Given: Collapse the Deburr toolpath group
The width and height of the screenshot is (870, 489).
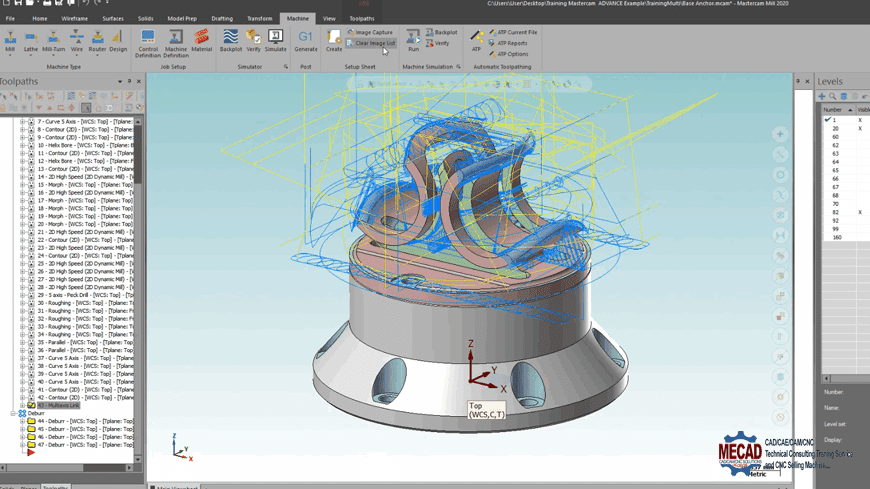Looking at the screenshot, I should pyautogui.click(x=13, y=414).
